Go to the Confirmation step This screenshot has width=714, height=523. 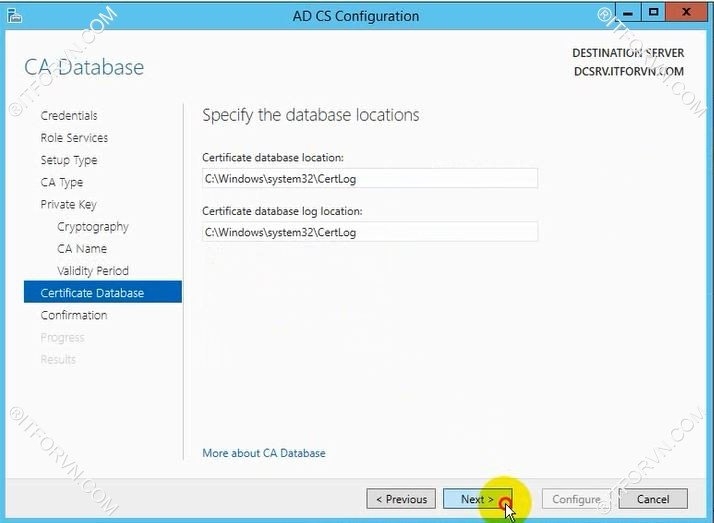pyautogui.click(x=74, y=315)
